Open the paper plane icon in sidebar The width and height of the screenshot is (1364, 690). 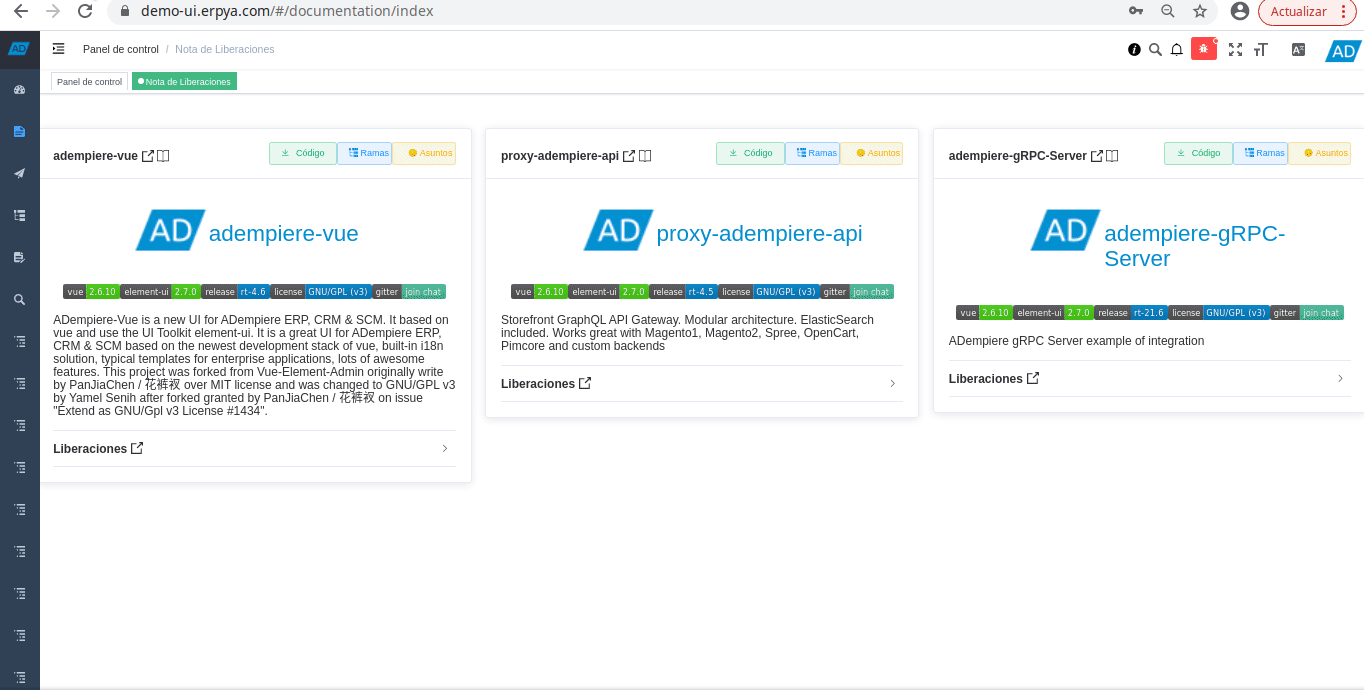(x=19, y=173)
